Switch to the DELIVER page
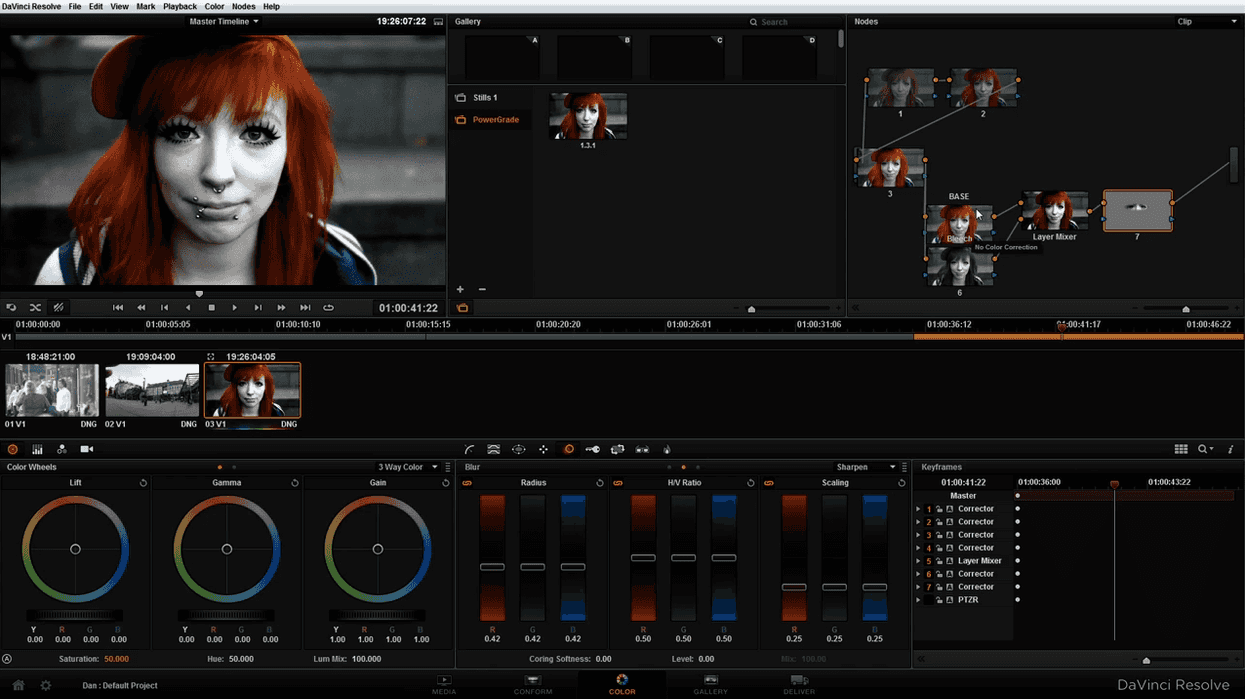Screen dimensions: 1245x699 [799, 685]
